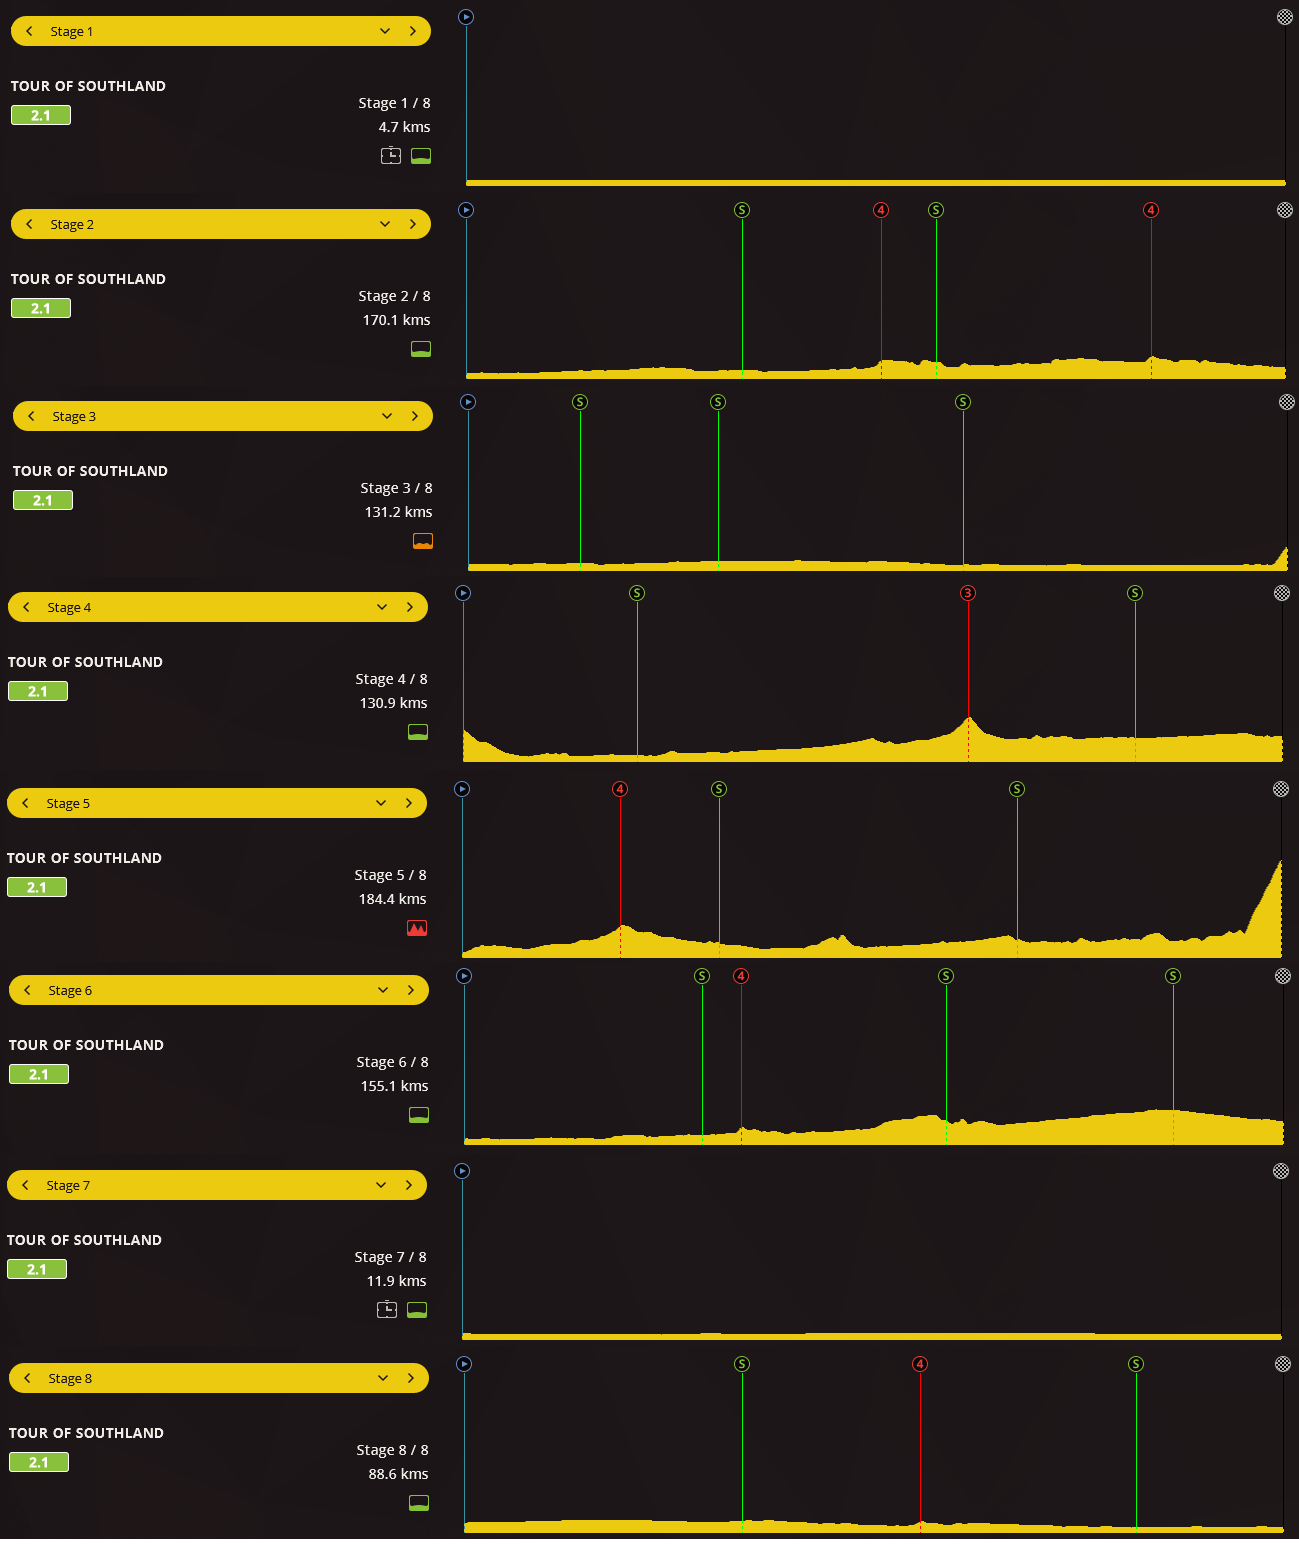
Task: Click the first sprint marker on Stage 2 profile
Action: pos(742,210)
